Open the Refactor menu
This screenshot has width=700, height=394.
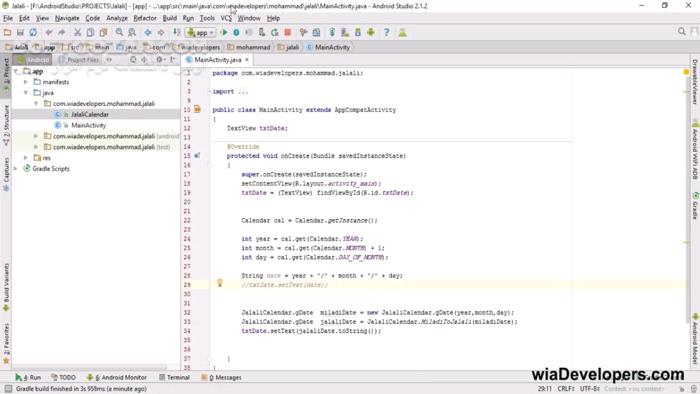tap(145, 18)
